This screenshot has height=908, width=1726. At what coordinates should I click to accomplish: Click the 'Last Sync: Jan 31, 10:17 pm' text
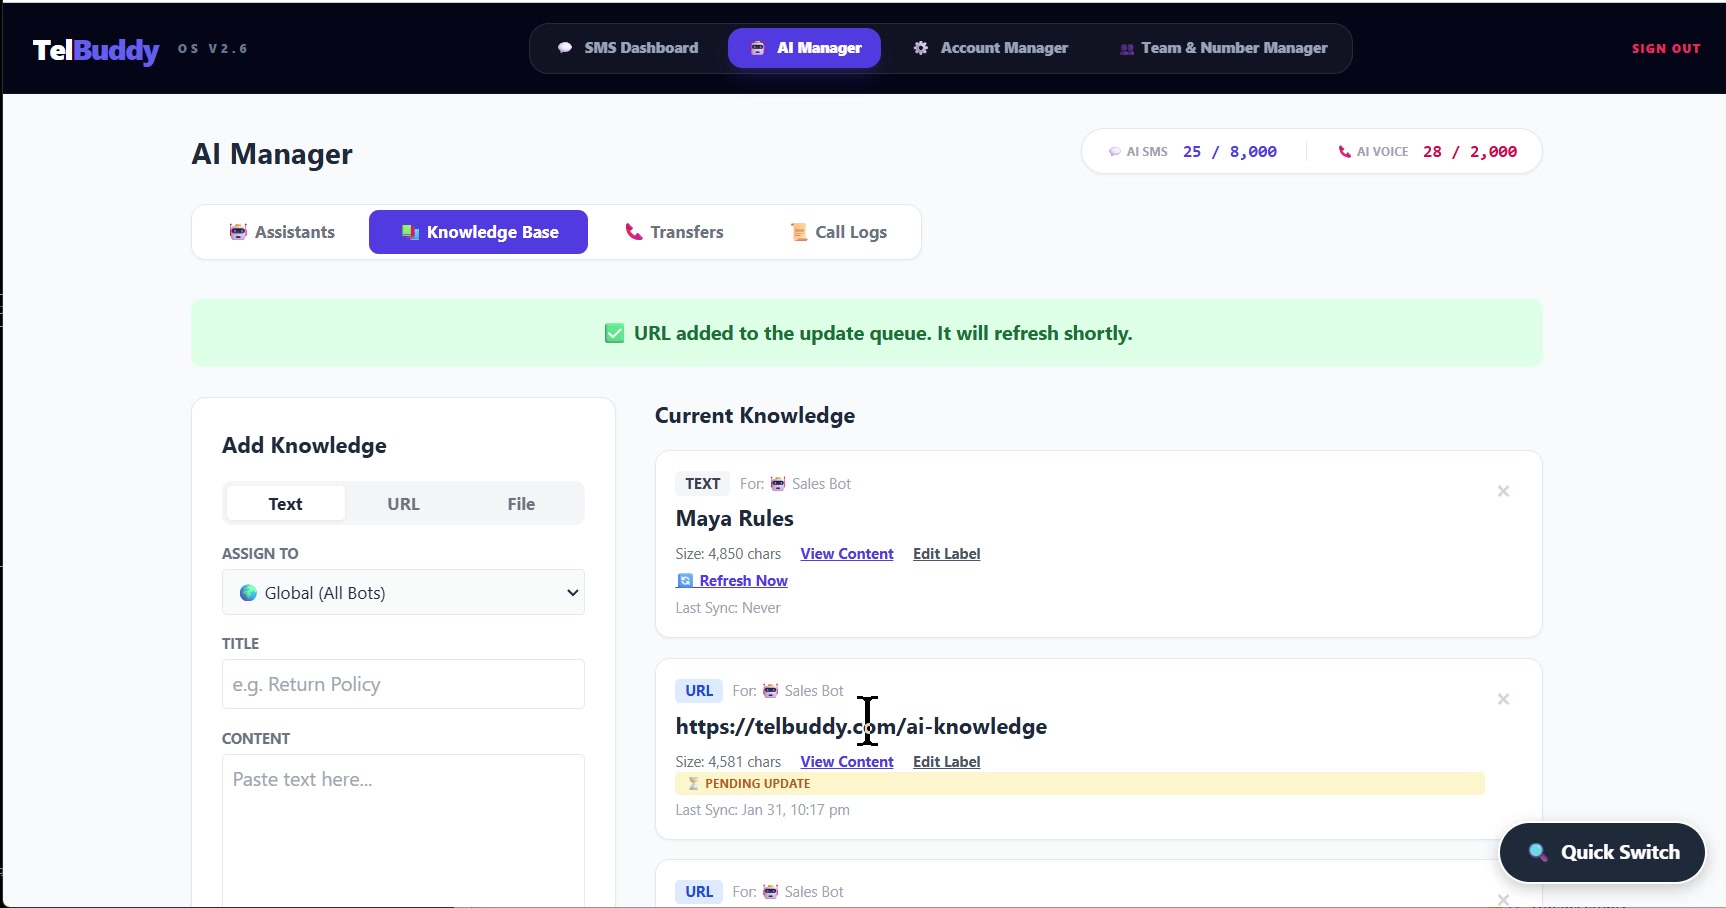click(x=762, y=810)
